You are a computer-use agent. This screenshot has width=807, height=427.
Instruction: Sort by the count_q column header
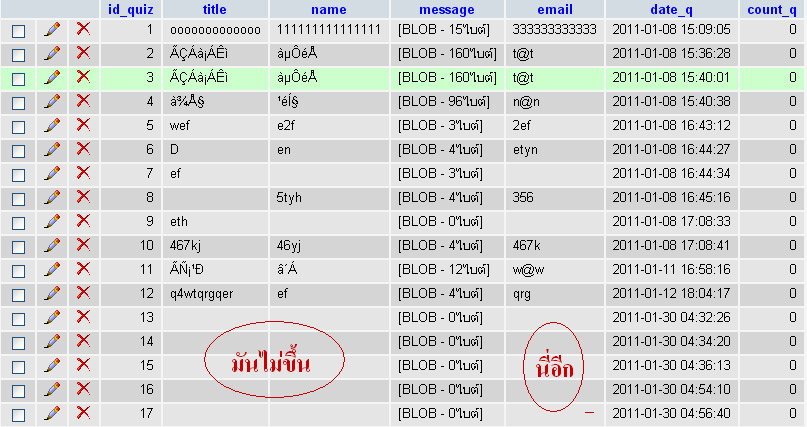pyautogui.click(x=772, y=10)
